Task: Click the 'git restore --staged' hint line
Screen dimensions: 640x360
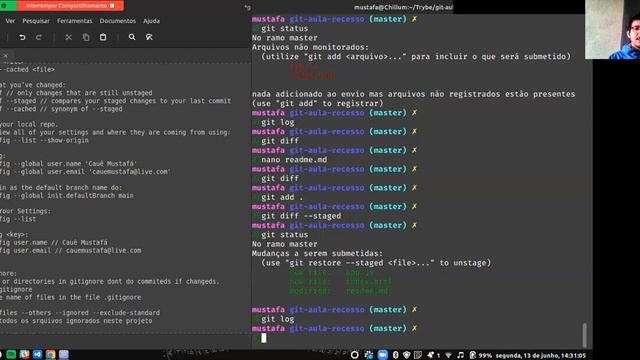Action: point(376,263)
